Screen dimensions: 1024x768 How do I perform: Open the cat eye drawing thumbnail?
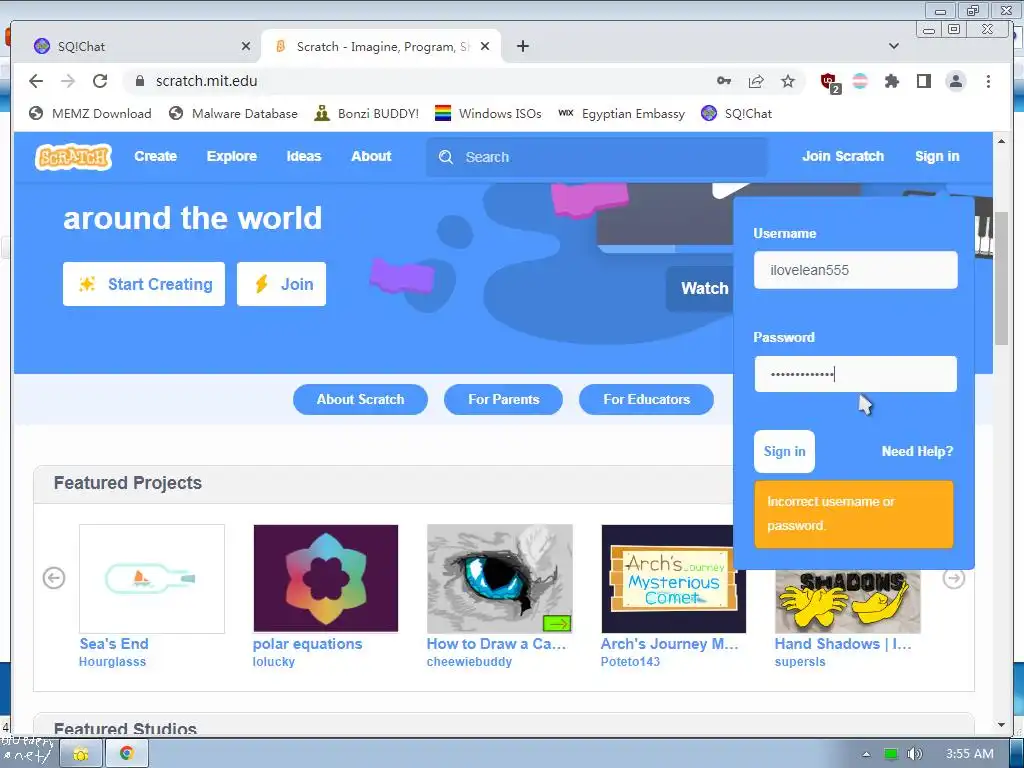(500, 579)
